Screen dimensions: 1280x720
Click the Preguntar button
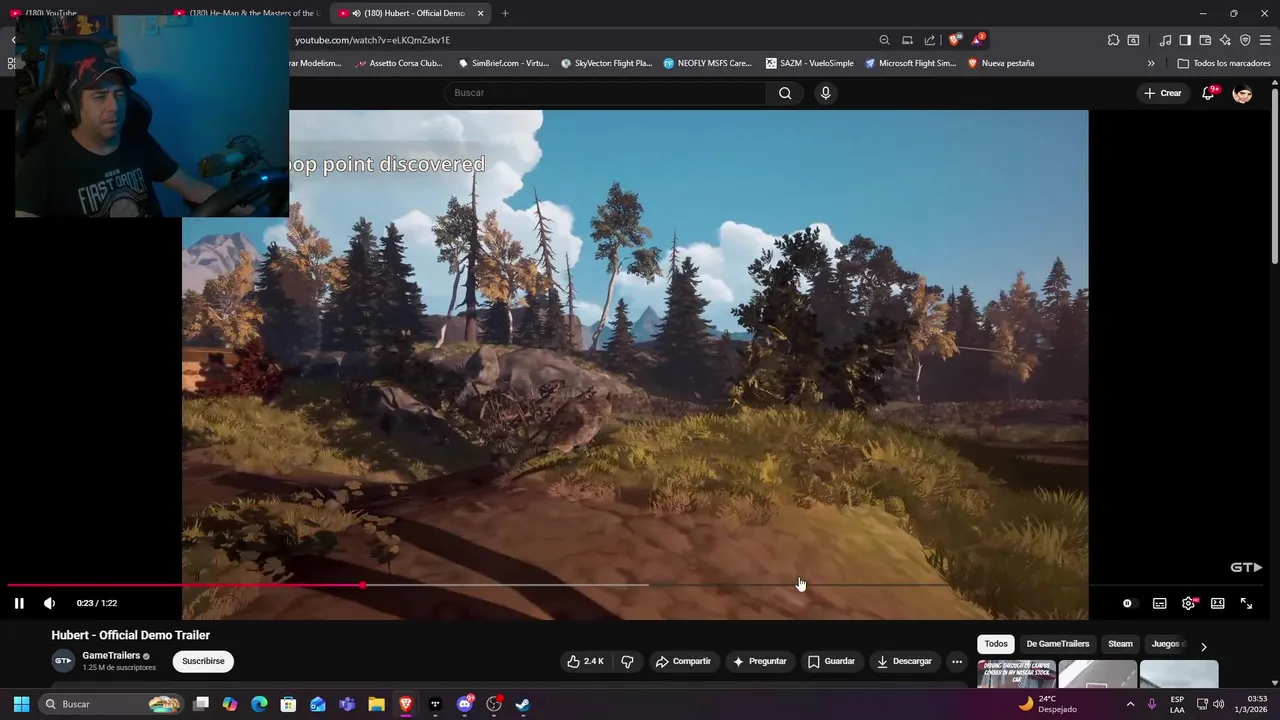(x=759, y=661)
